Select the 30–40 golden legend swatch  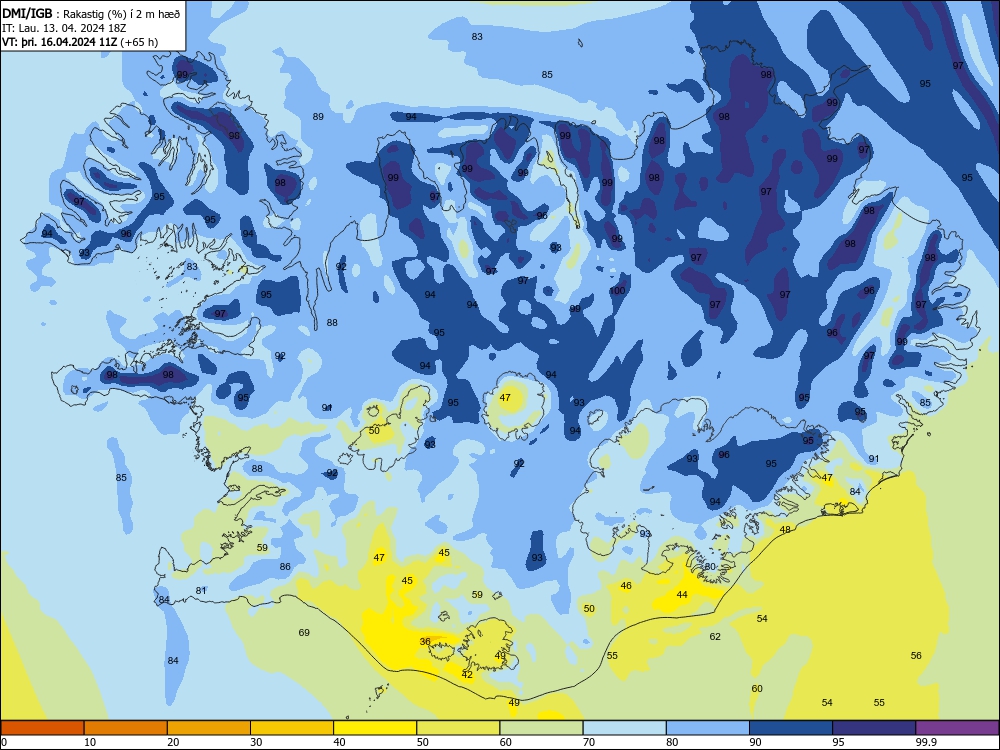[x=292, y=728]
